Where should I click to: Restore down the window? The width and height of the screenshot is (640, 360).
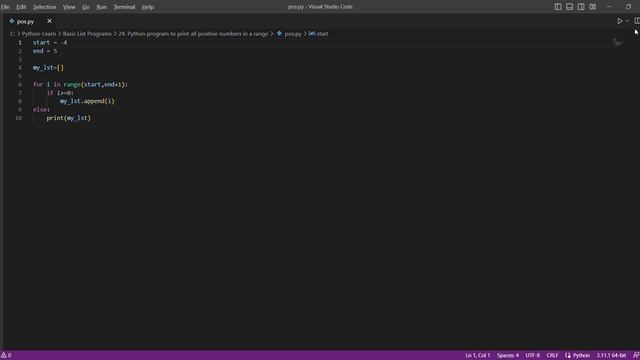(x=629, y=7)
